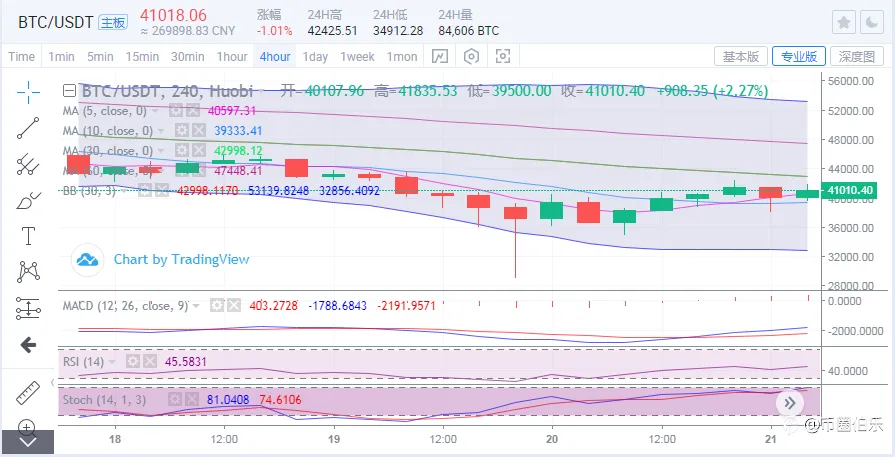This screenshot has height=457, width=895.
Task: Select the zoom in magnifier tool
Action: 28,426
